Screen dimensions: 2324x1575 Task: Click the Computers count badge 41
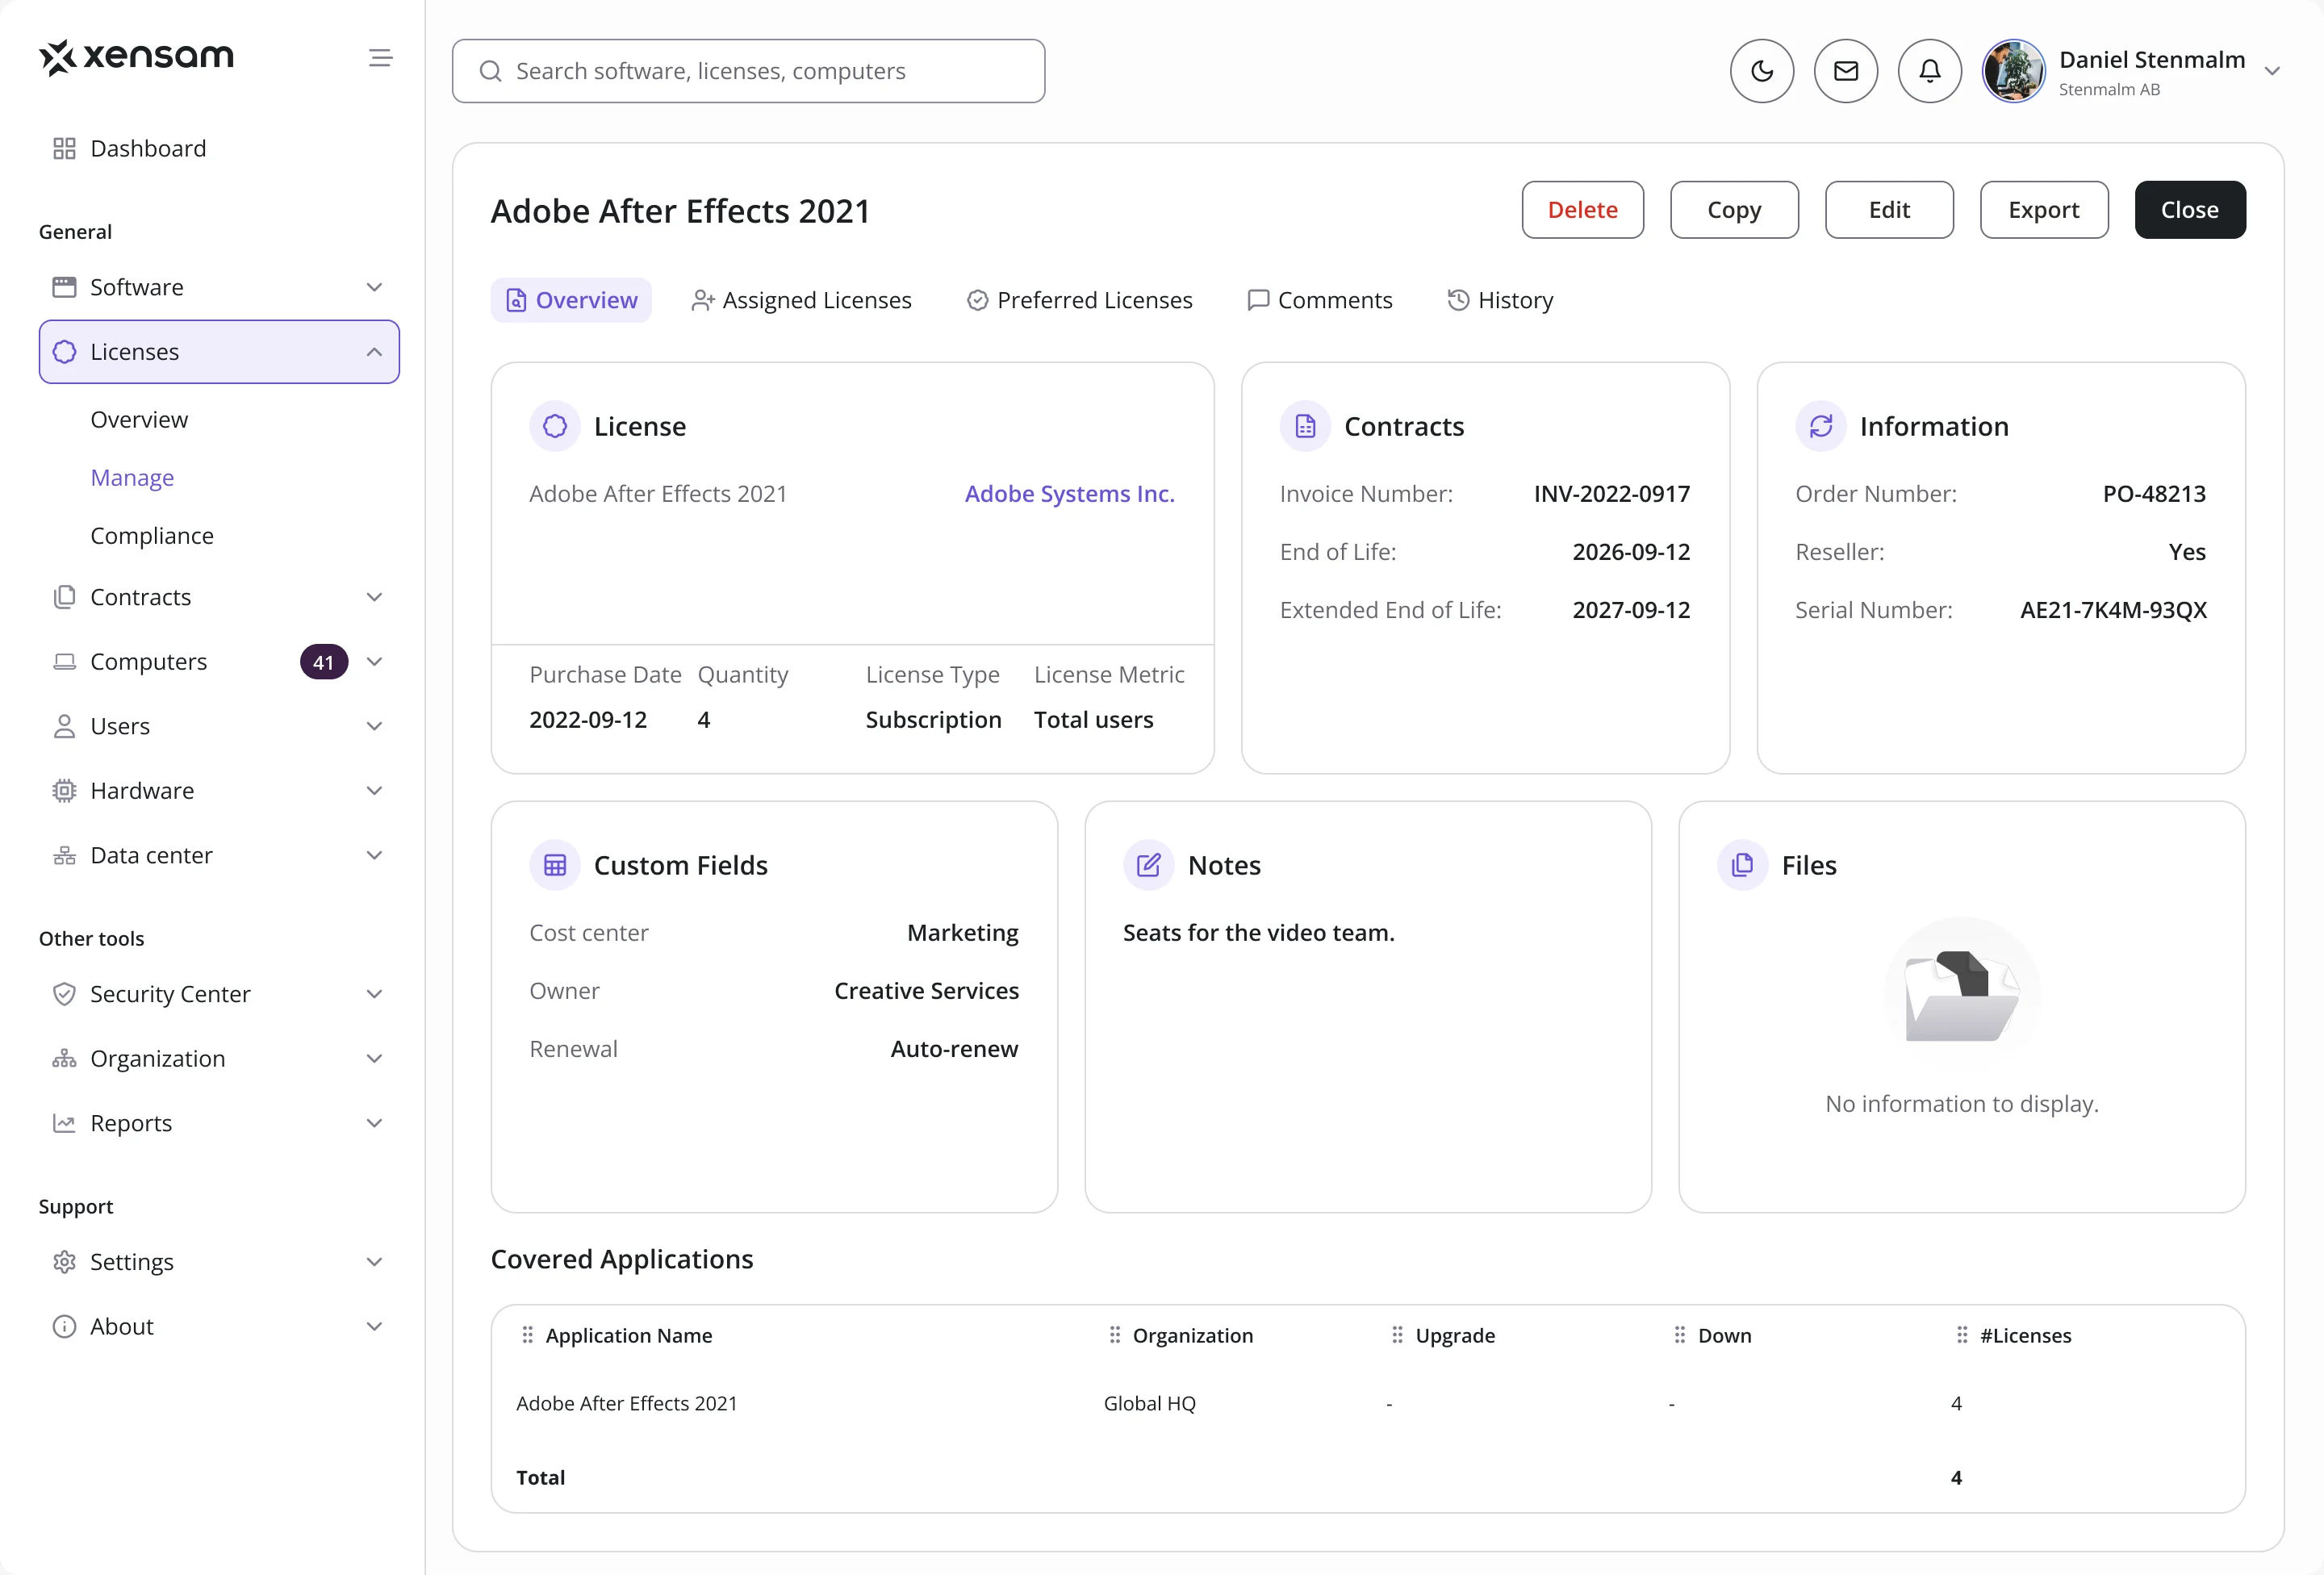coord(324,662)
